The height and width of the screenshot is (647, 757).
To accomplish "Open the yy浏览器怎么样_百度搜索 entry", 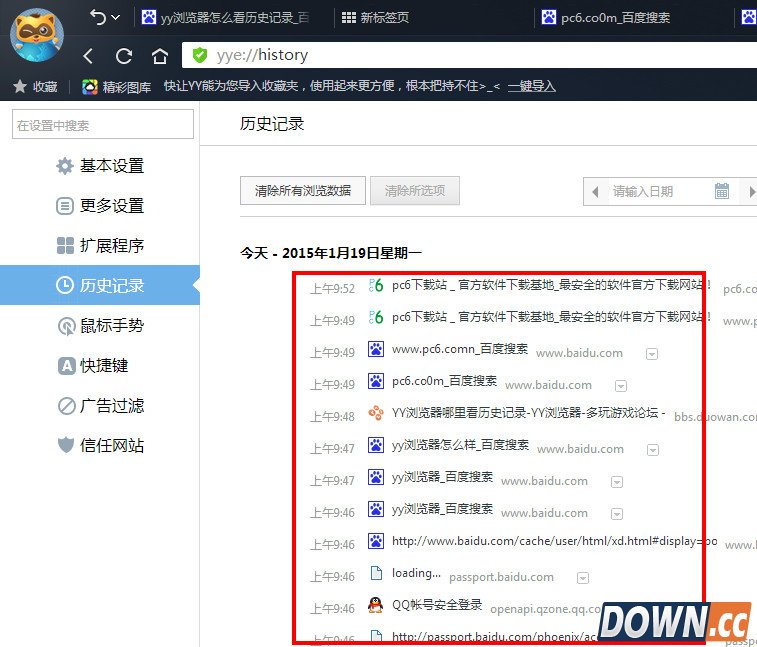I will (x=460, y=445).
